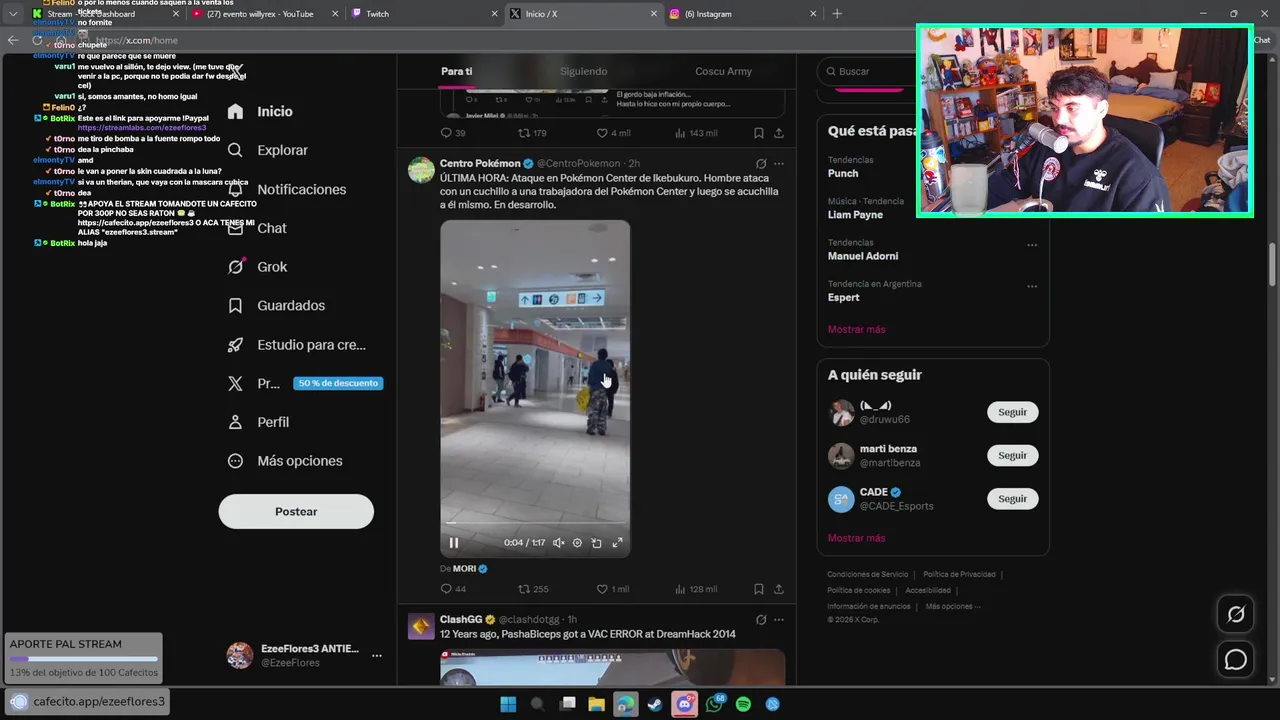Open options for Manuel Adorni trend
Viewport: 1280px width, 720px height.
click(x=1032, y=245)
